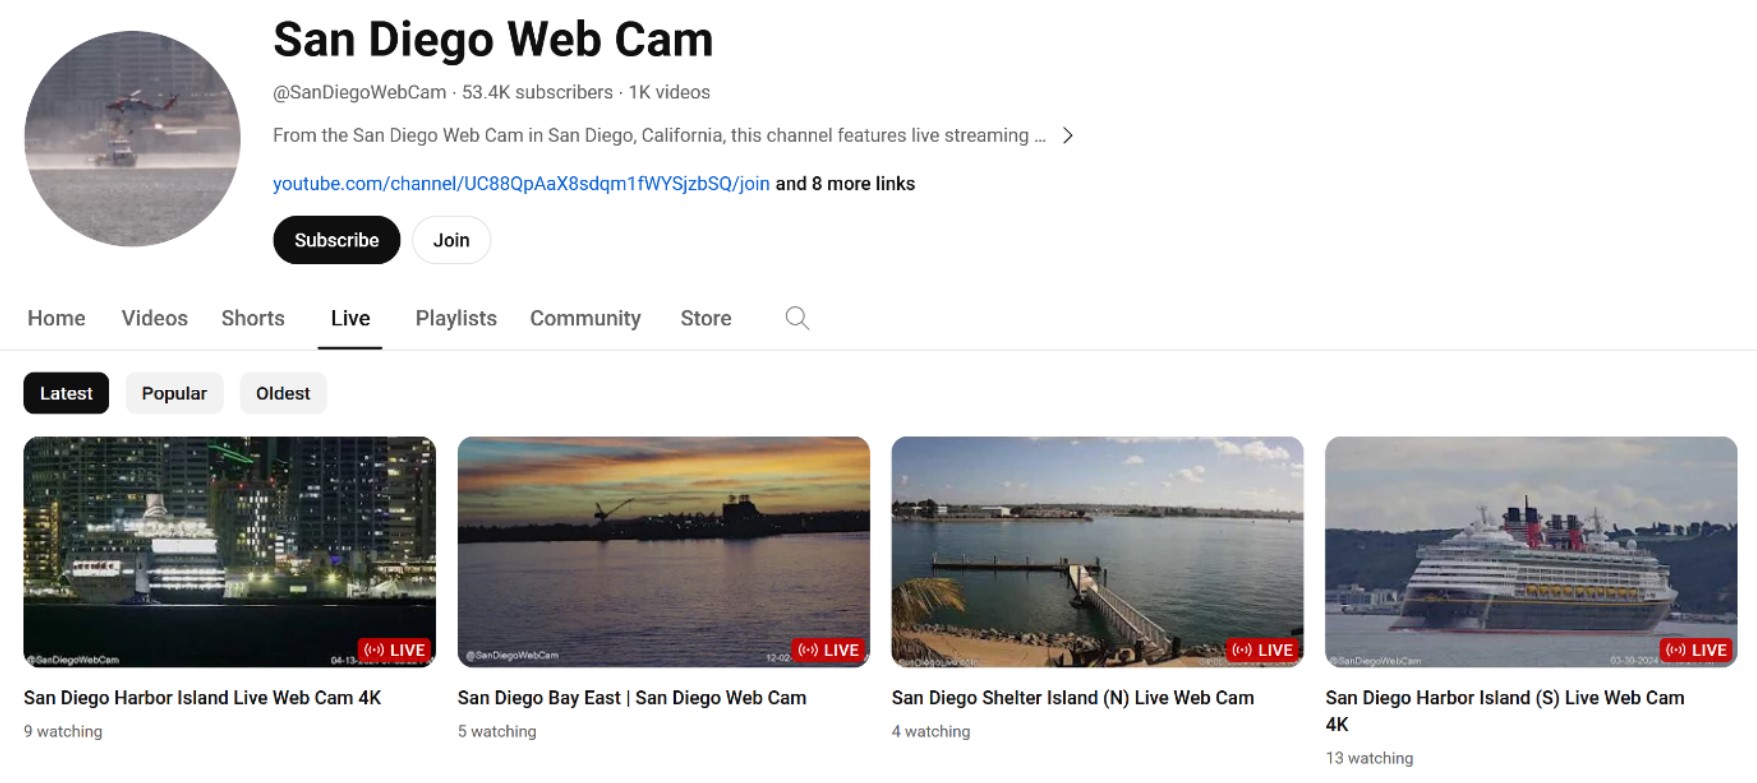Click the '13 watching' viewer count
1757x783 pixels.
point(1370,758)
